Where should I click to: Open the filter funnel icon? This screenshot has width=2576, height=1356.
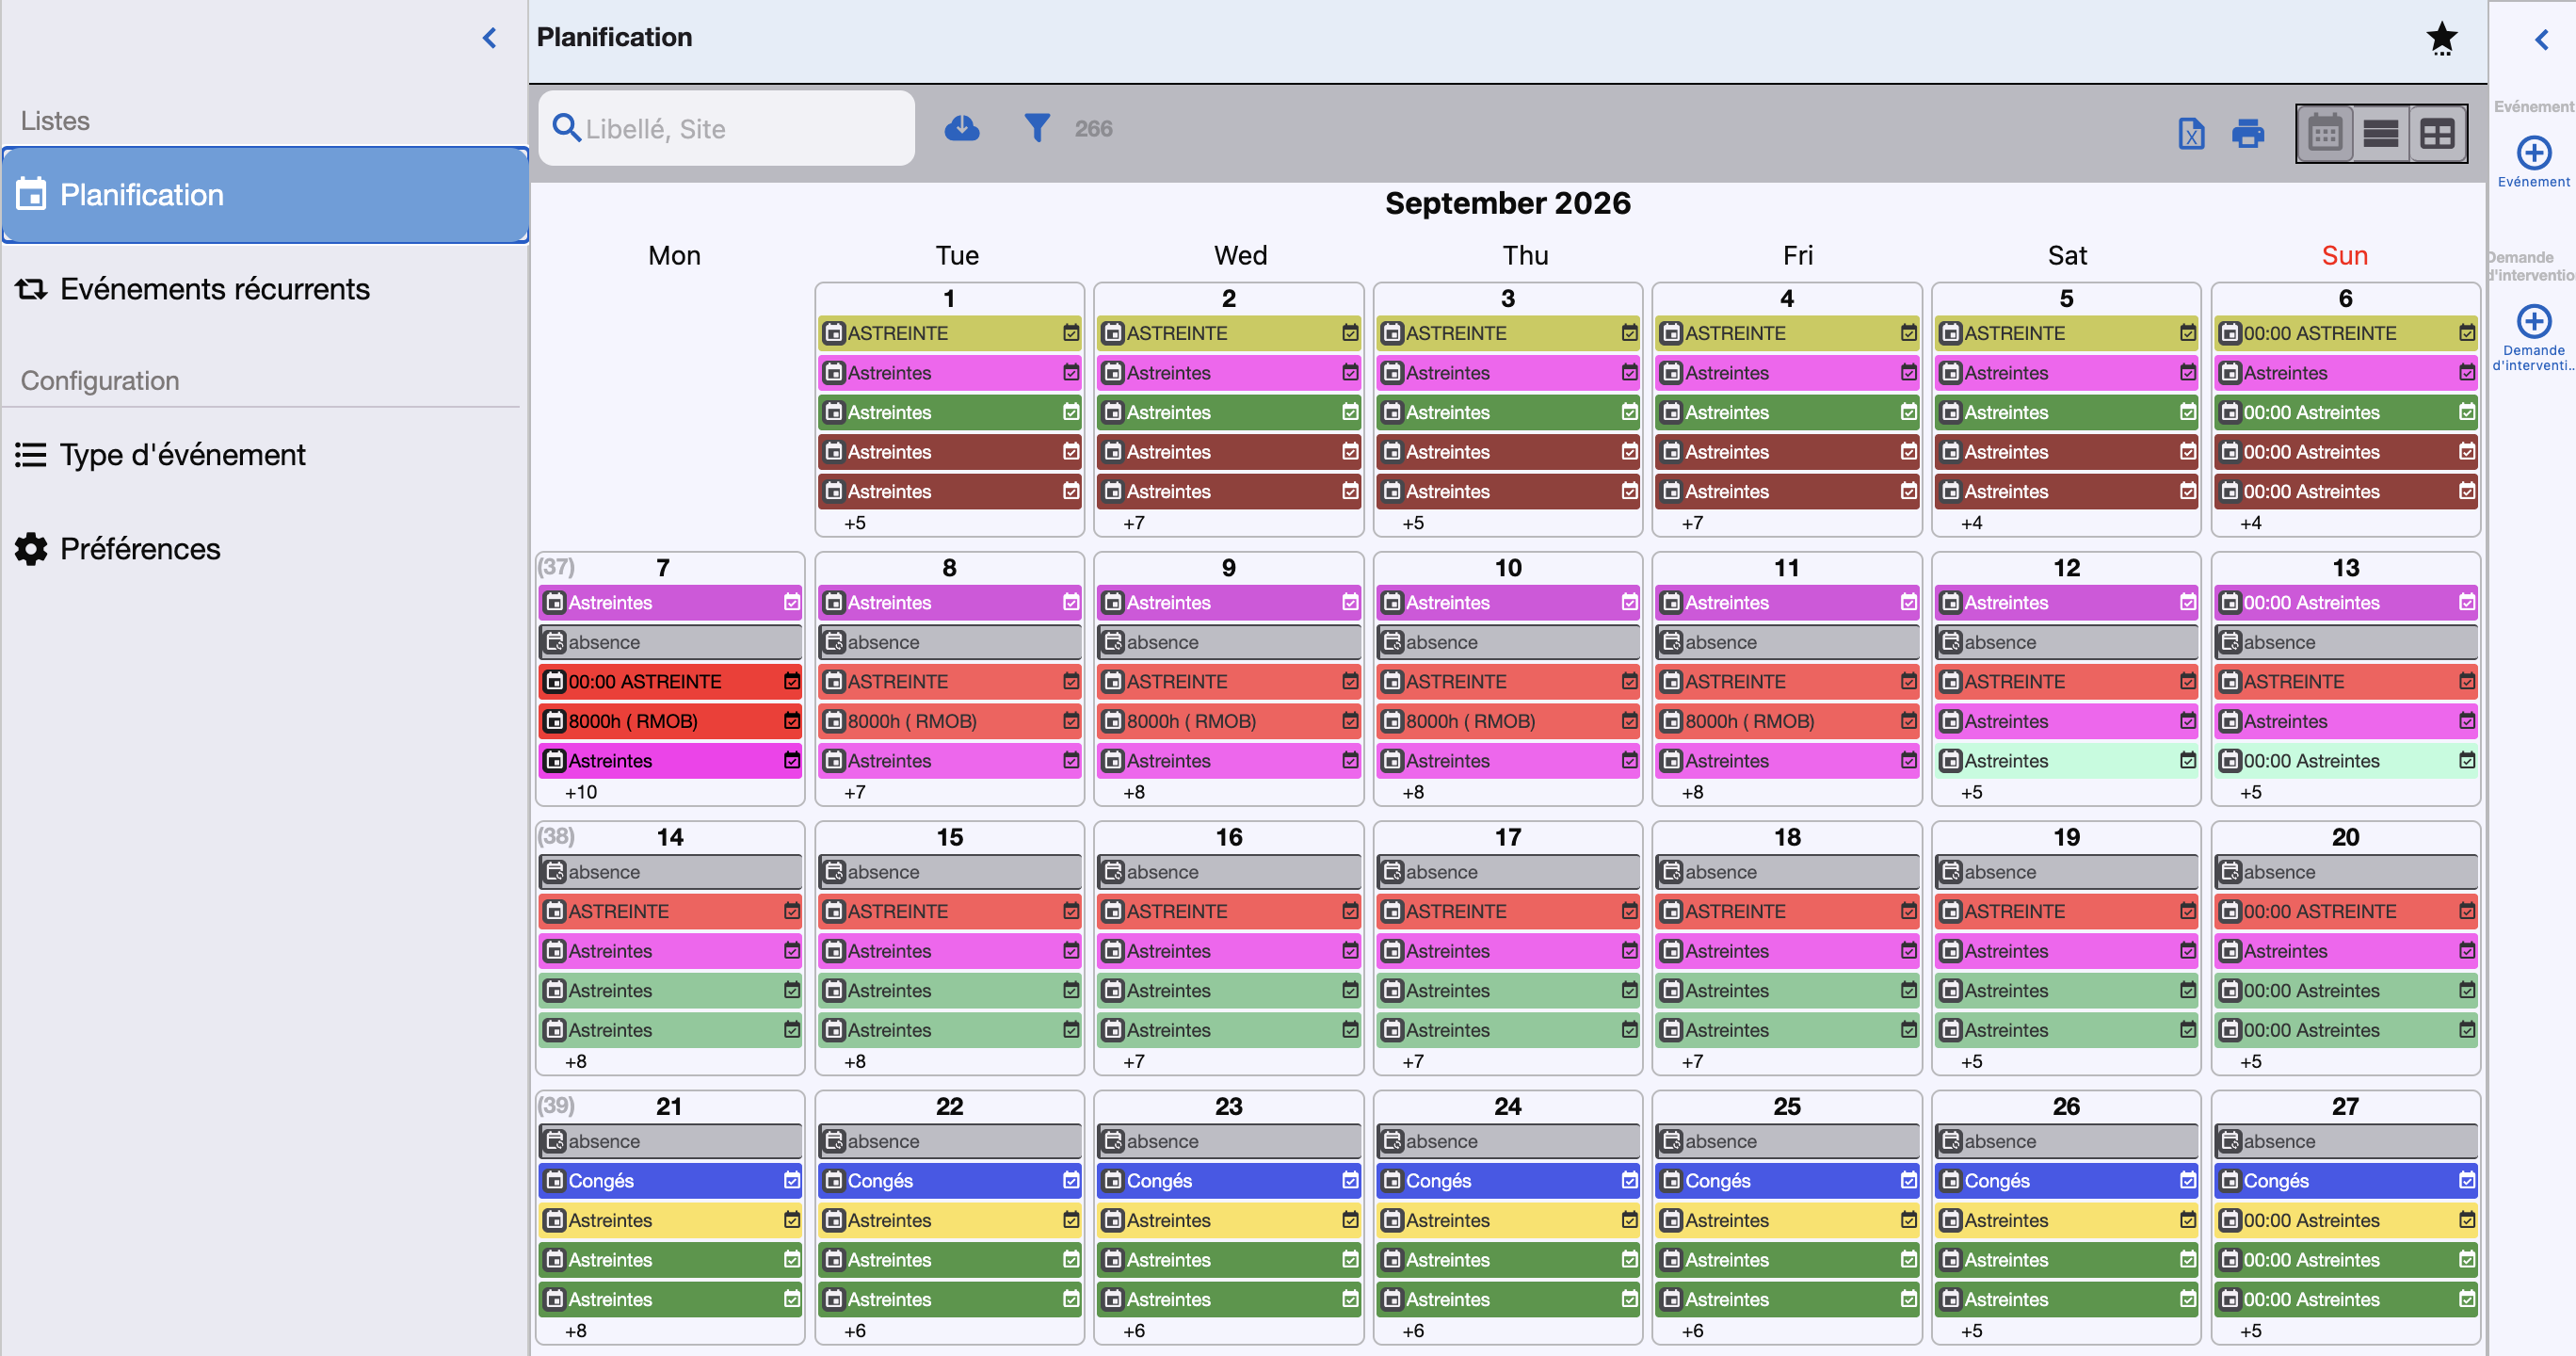pos(1037,129)
